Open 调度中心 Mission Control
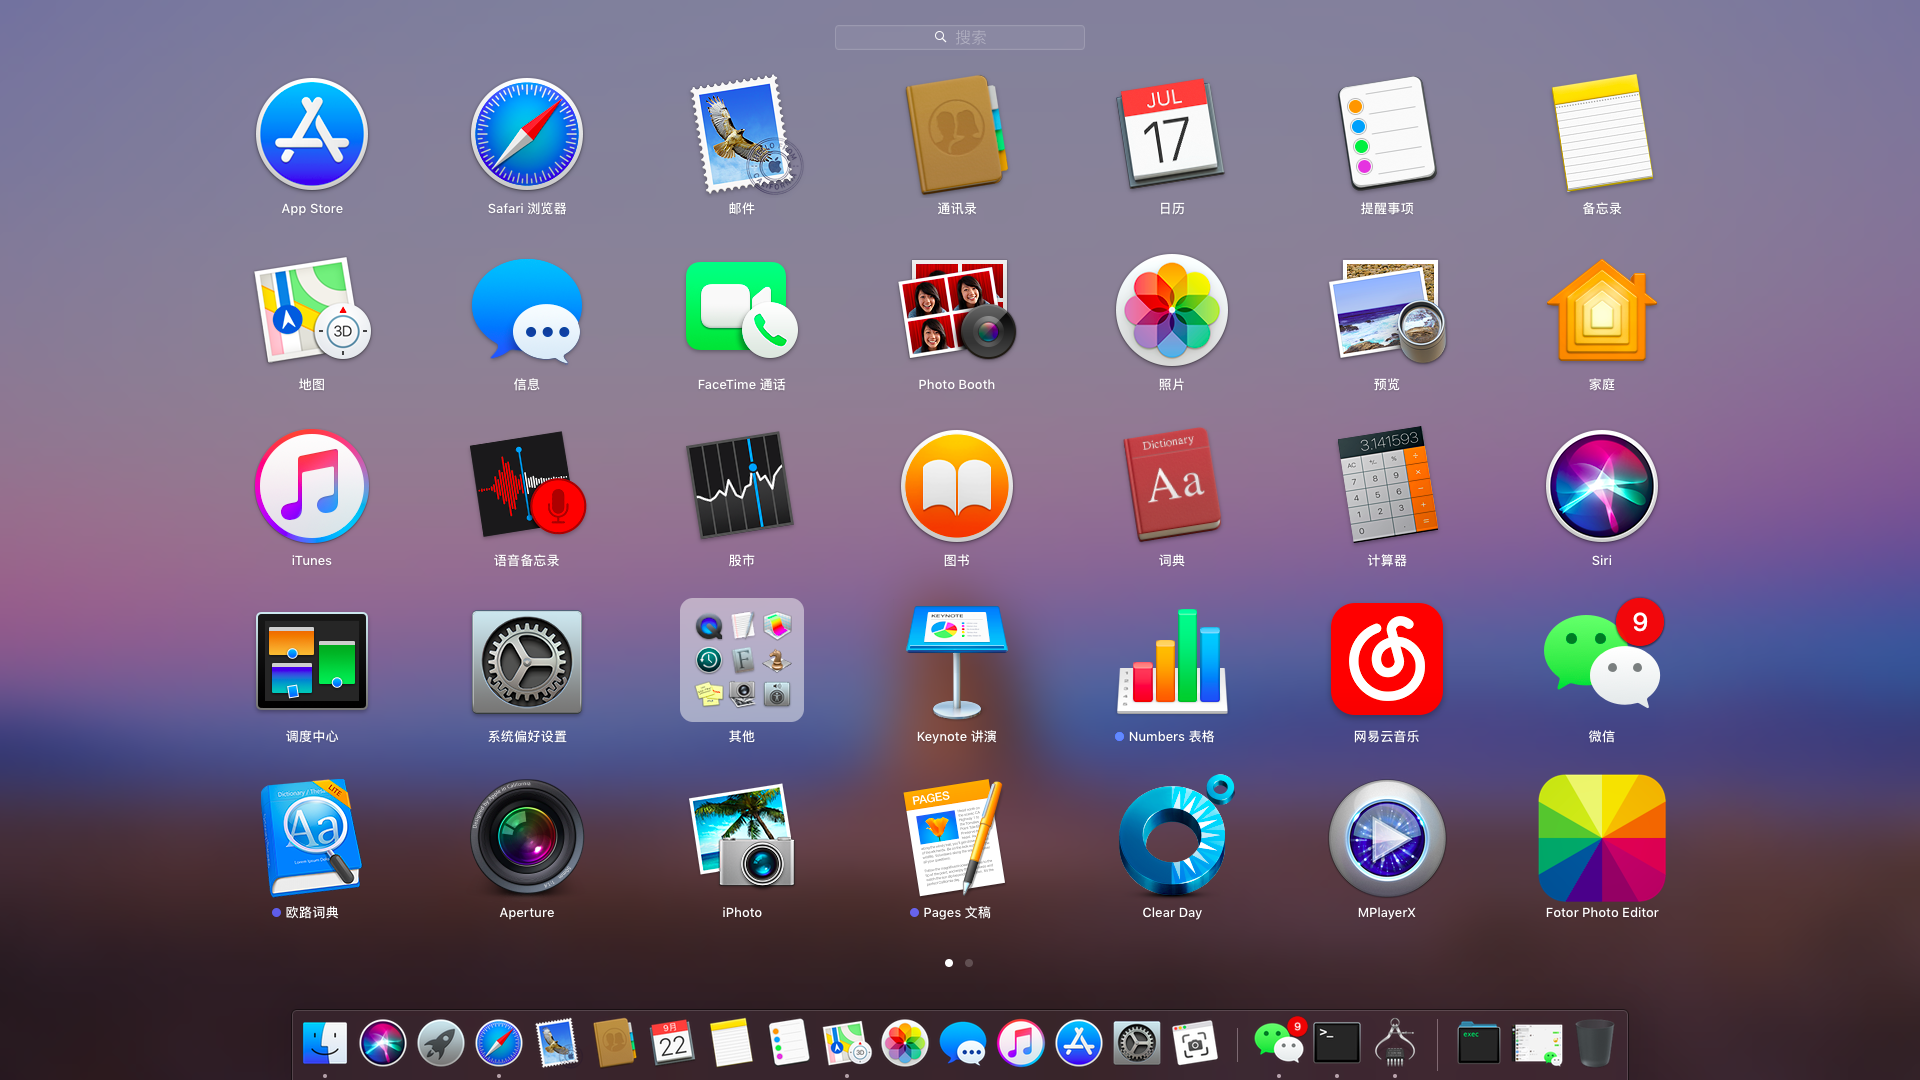The height and width of the screenshot is (1080, 1920). (x=312, y=661)
